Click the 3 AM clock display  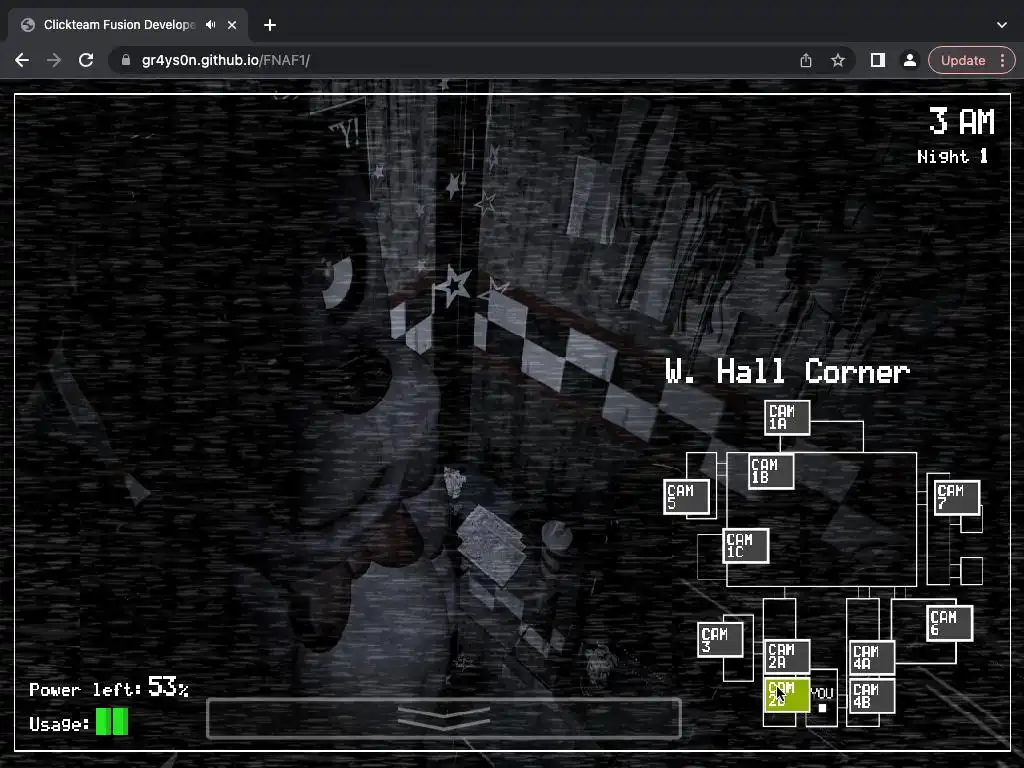[962, 121]
